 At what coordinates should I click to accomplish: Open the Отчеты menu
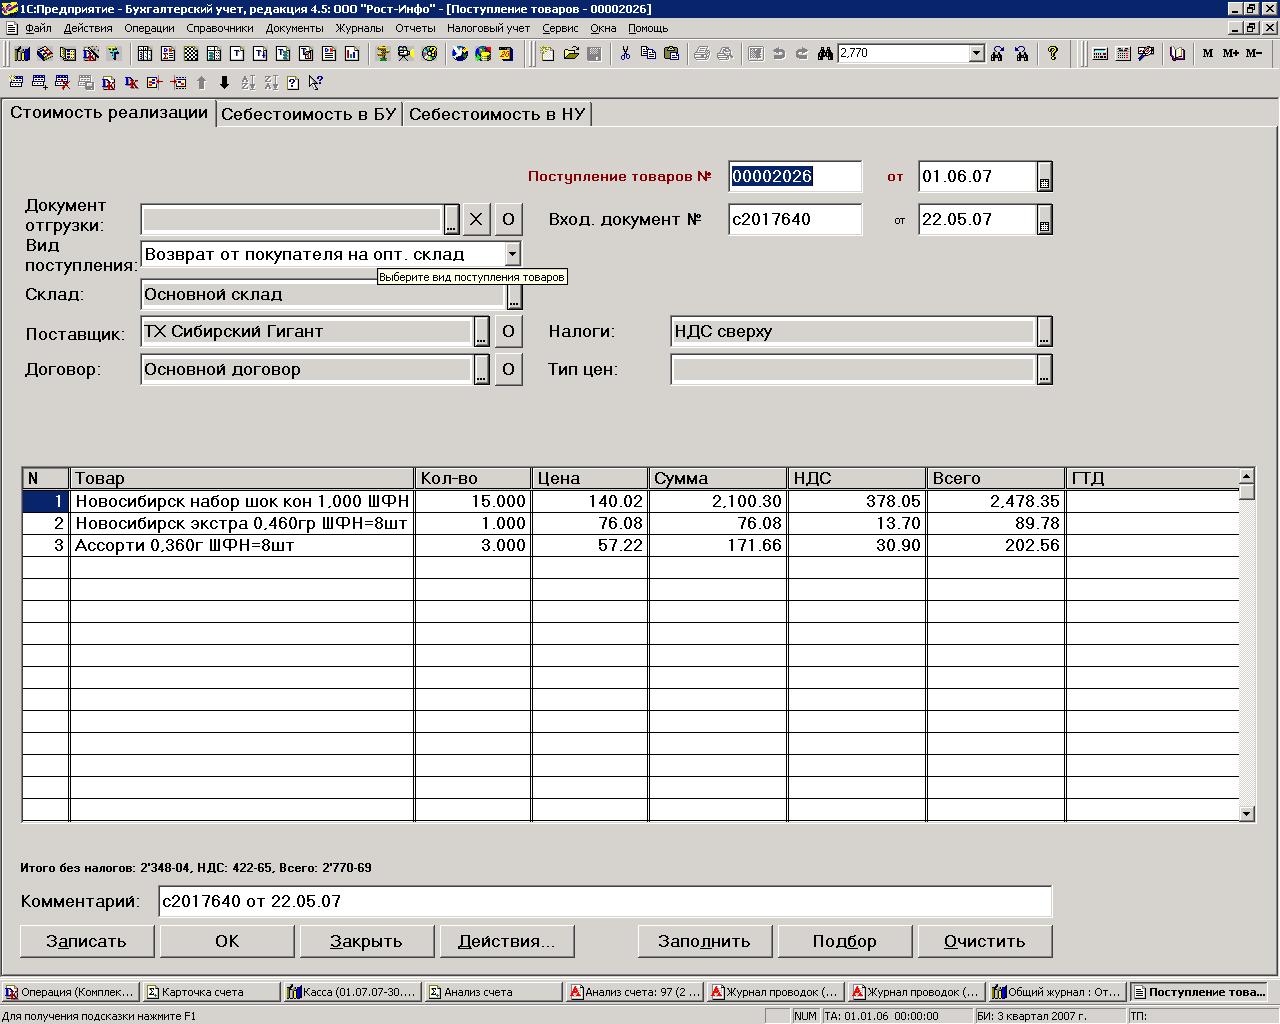[415, 28]
